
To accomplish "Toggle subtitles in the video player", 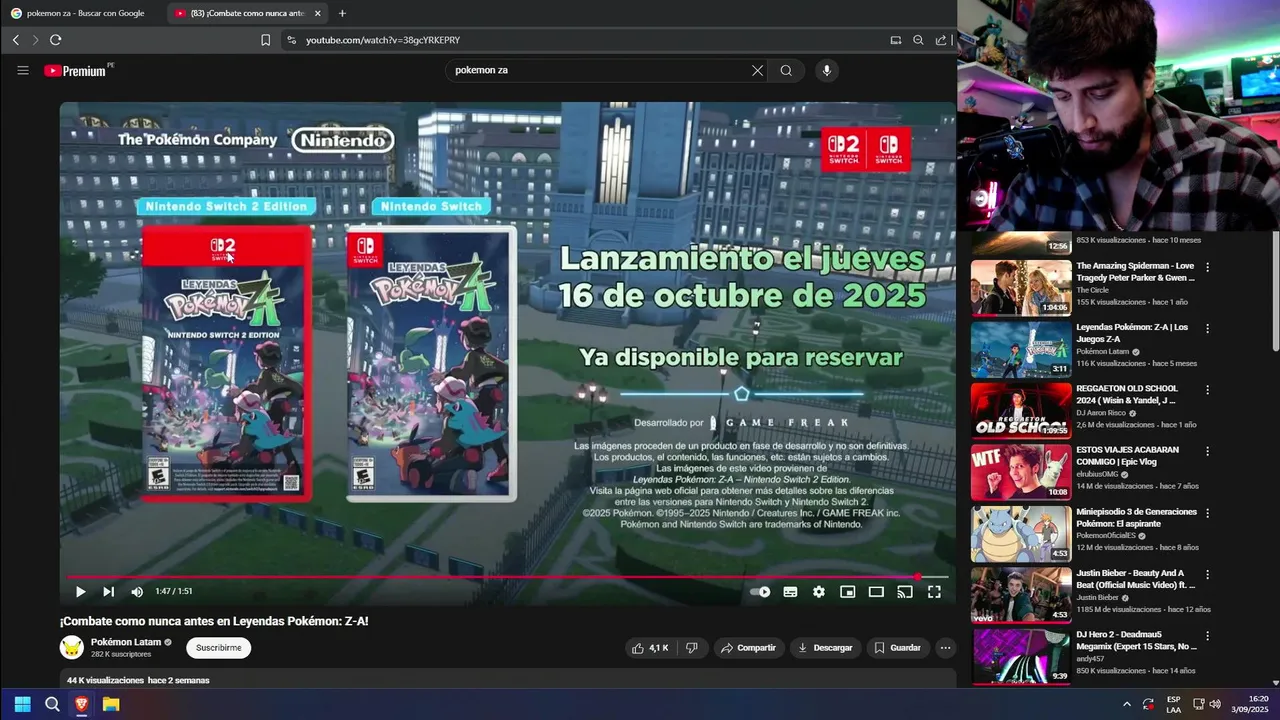I will pos(790,592).
